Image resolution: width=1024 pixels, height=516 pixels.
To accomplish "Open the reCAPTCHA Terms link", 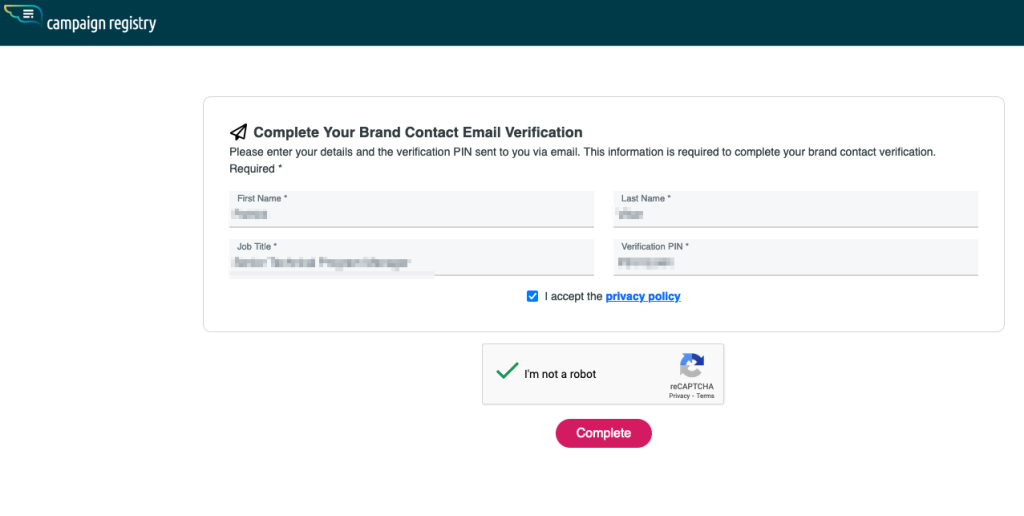I will [705, 396].
